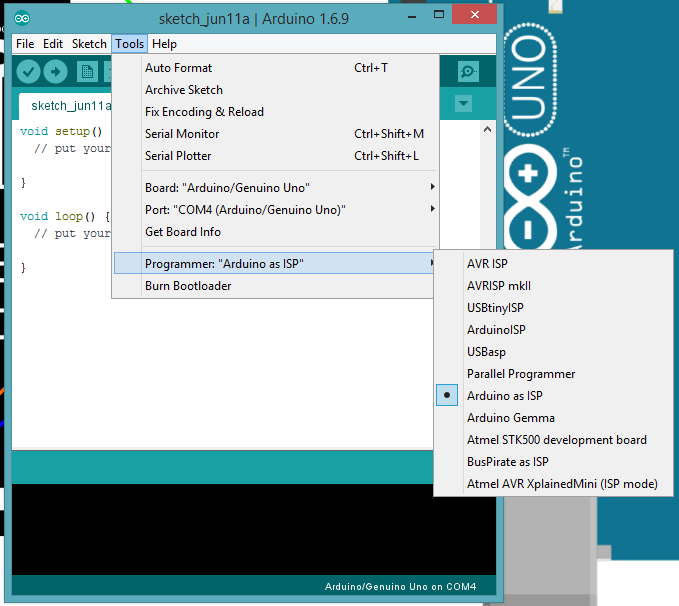679x606 pixels.
Task: Minimize the Arduino window
Action: [412, 16]
